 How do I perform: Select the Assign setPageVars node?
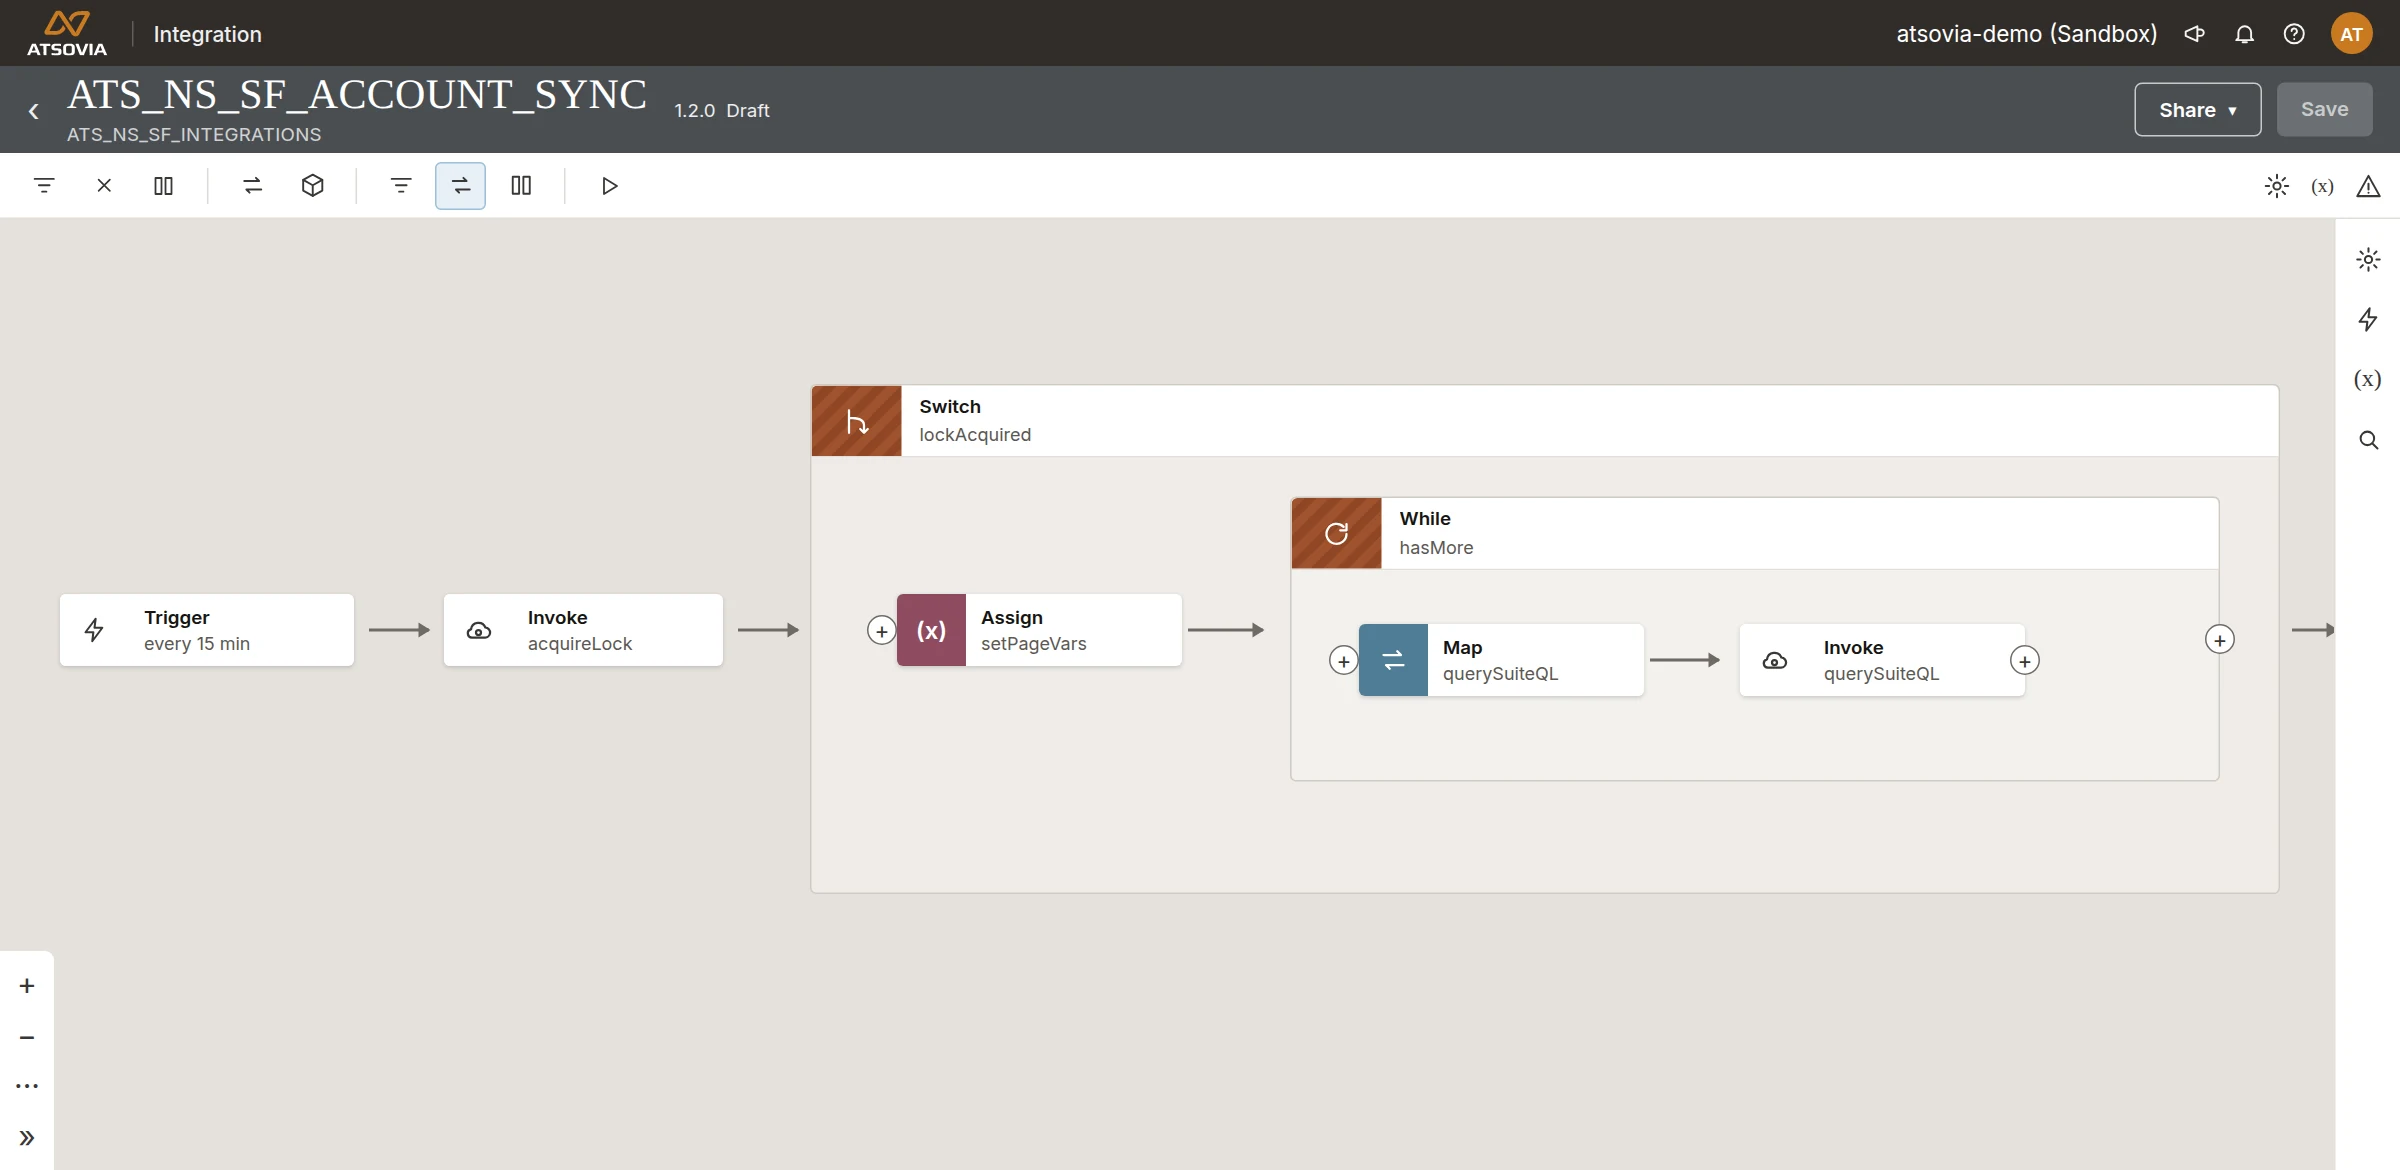[1039, 630]
